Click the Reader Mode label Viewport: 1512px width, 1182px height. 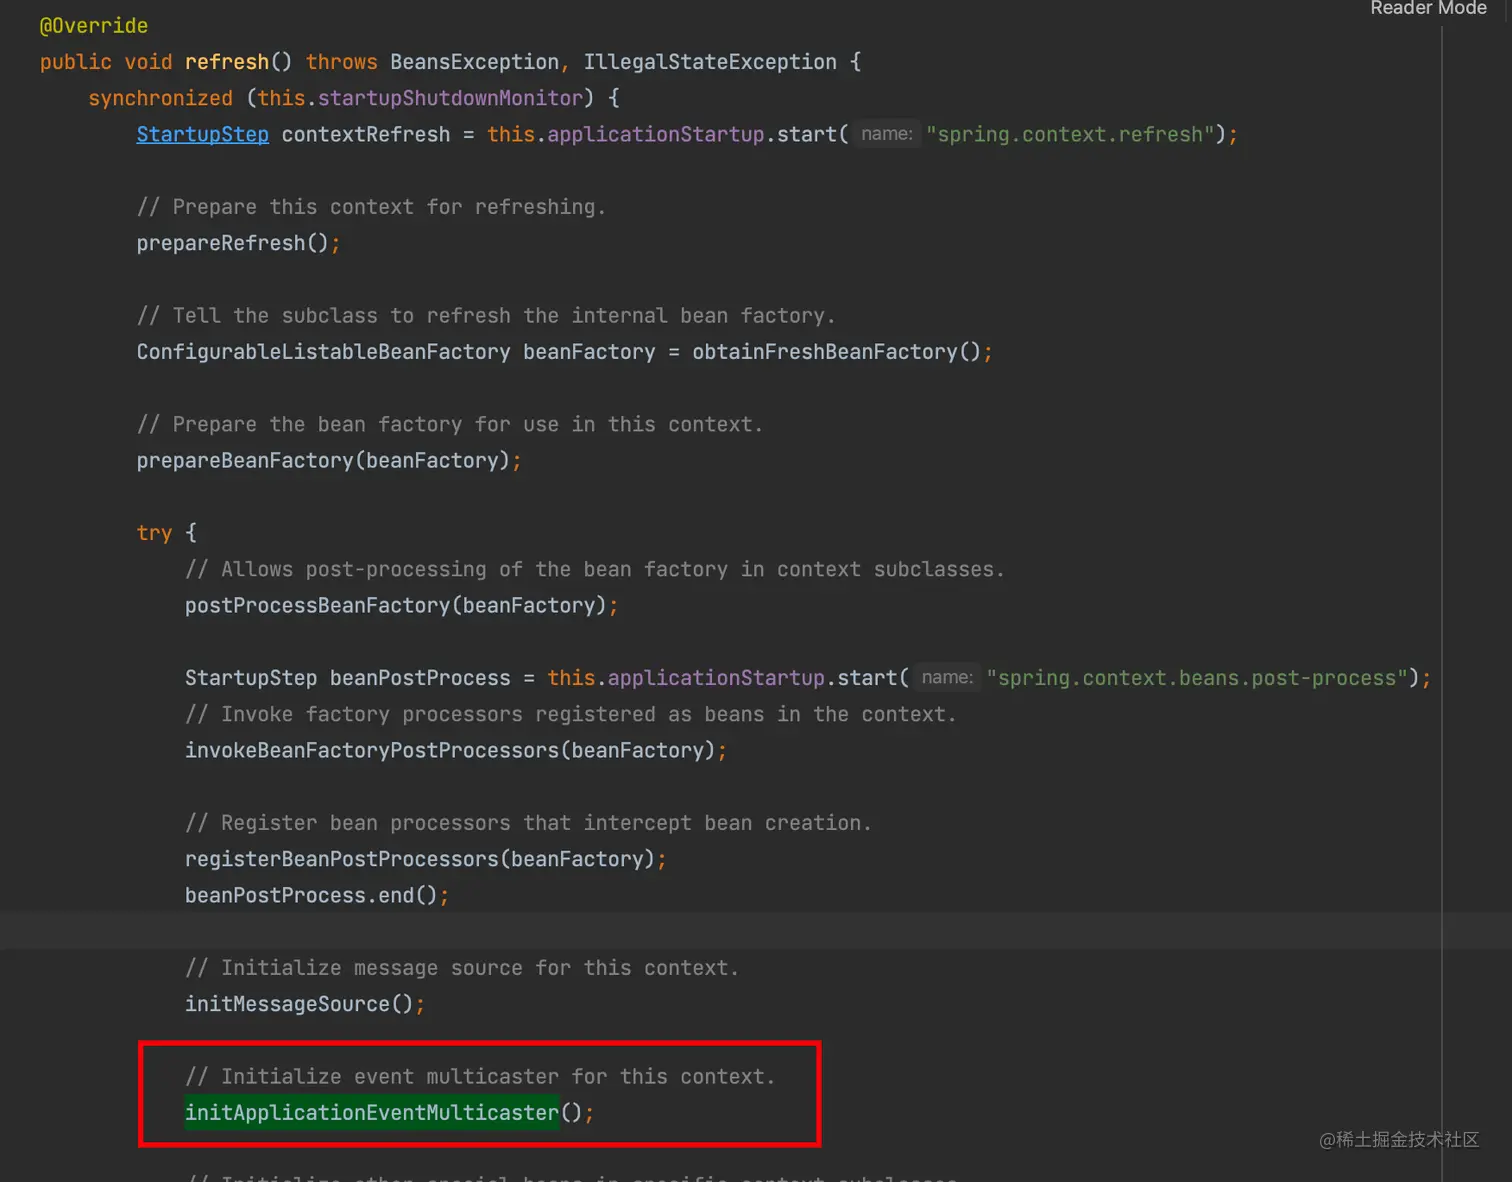click(1428, 8)
